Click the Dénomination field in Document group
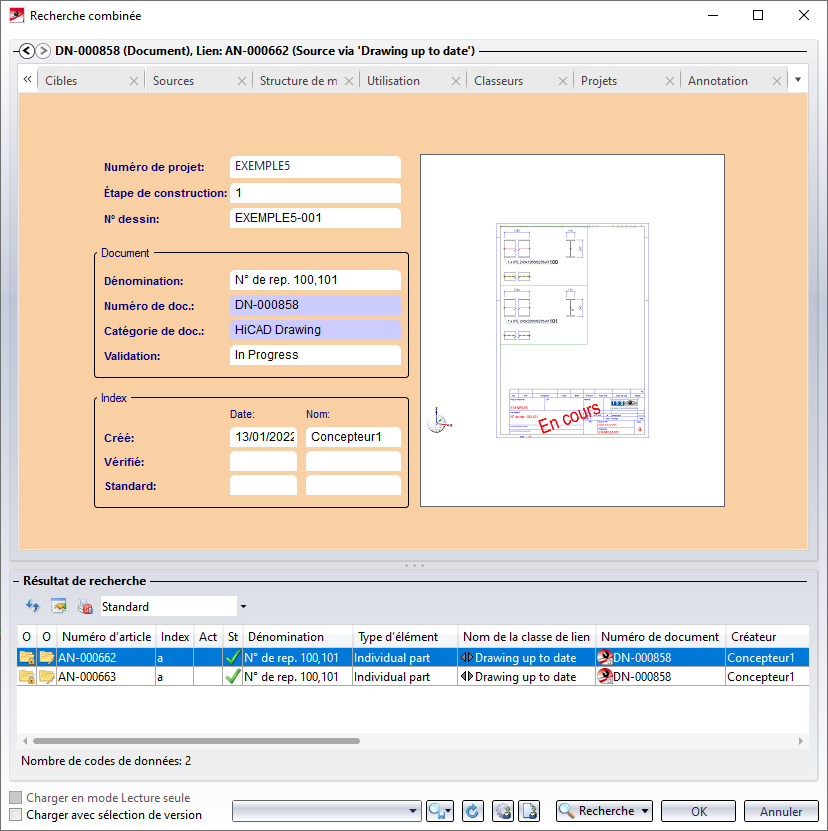Viewport: 828px width, 831px height. (315, 280)
